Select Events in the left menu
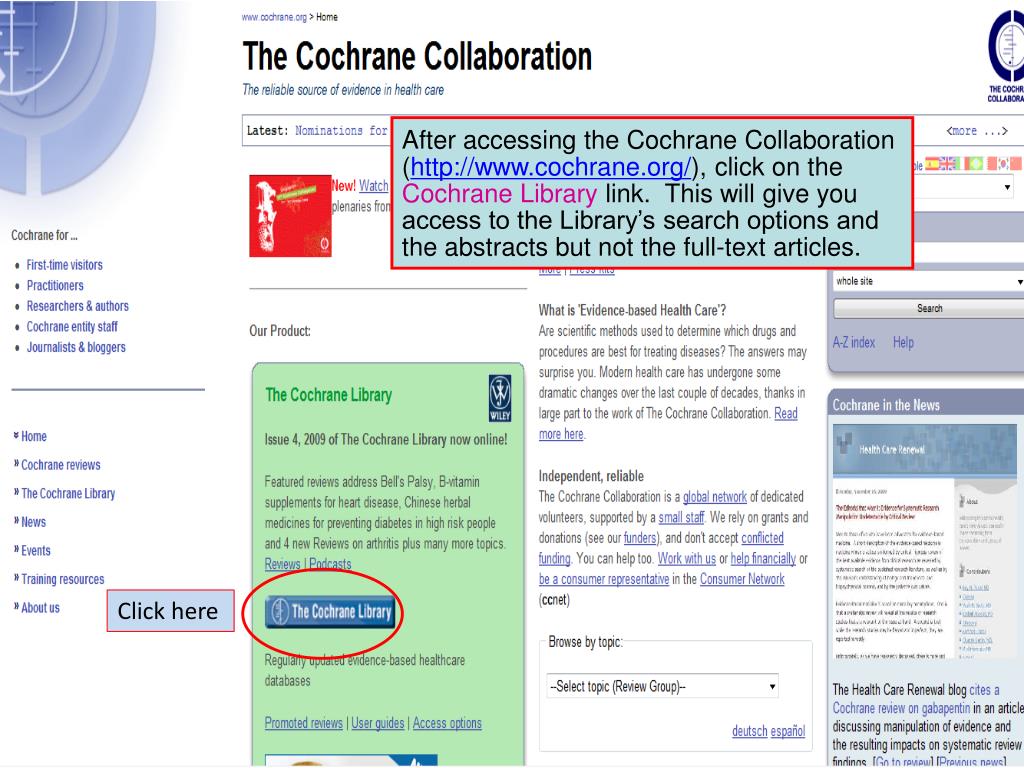Viewport: 1024px width, 768px height. pos(35,551)
